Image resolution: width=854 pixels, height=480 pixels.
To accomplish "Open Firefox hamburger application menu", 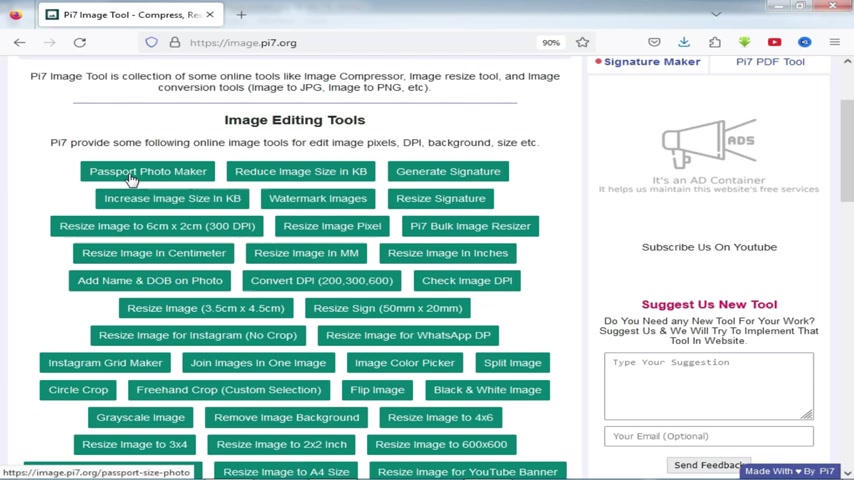I will (x=834, y=42).
